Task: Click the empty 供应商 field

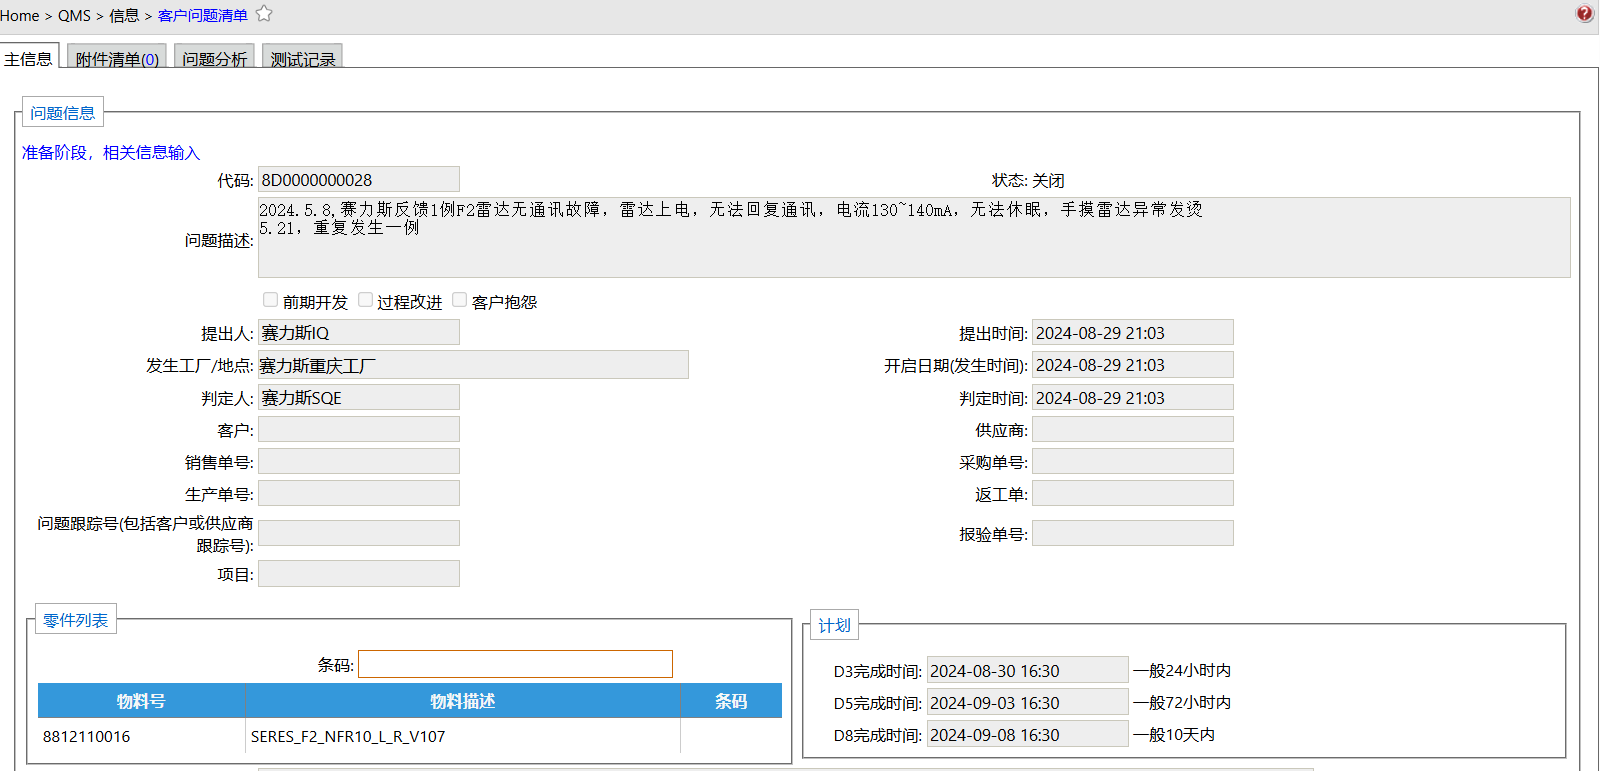Action: tap(1133, 430)
